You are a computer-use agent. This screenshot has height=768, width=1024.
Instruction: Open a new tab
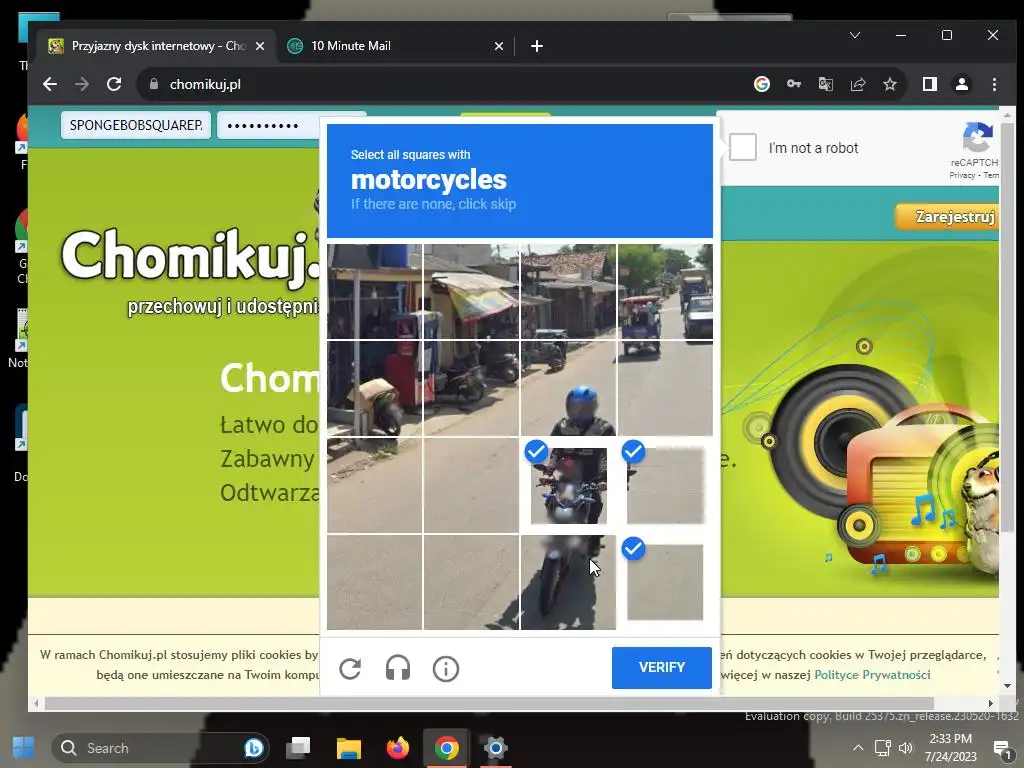537,46
